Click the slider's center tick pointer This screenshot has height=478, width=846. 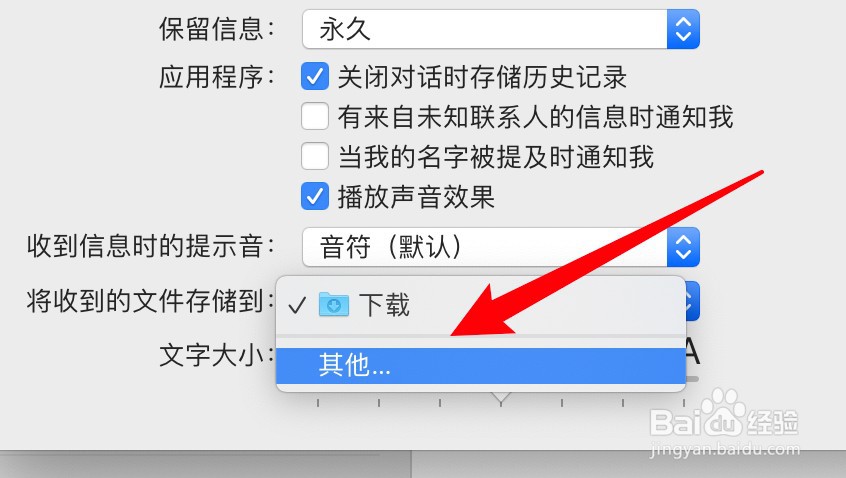point(501,399)
